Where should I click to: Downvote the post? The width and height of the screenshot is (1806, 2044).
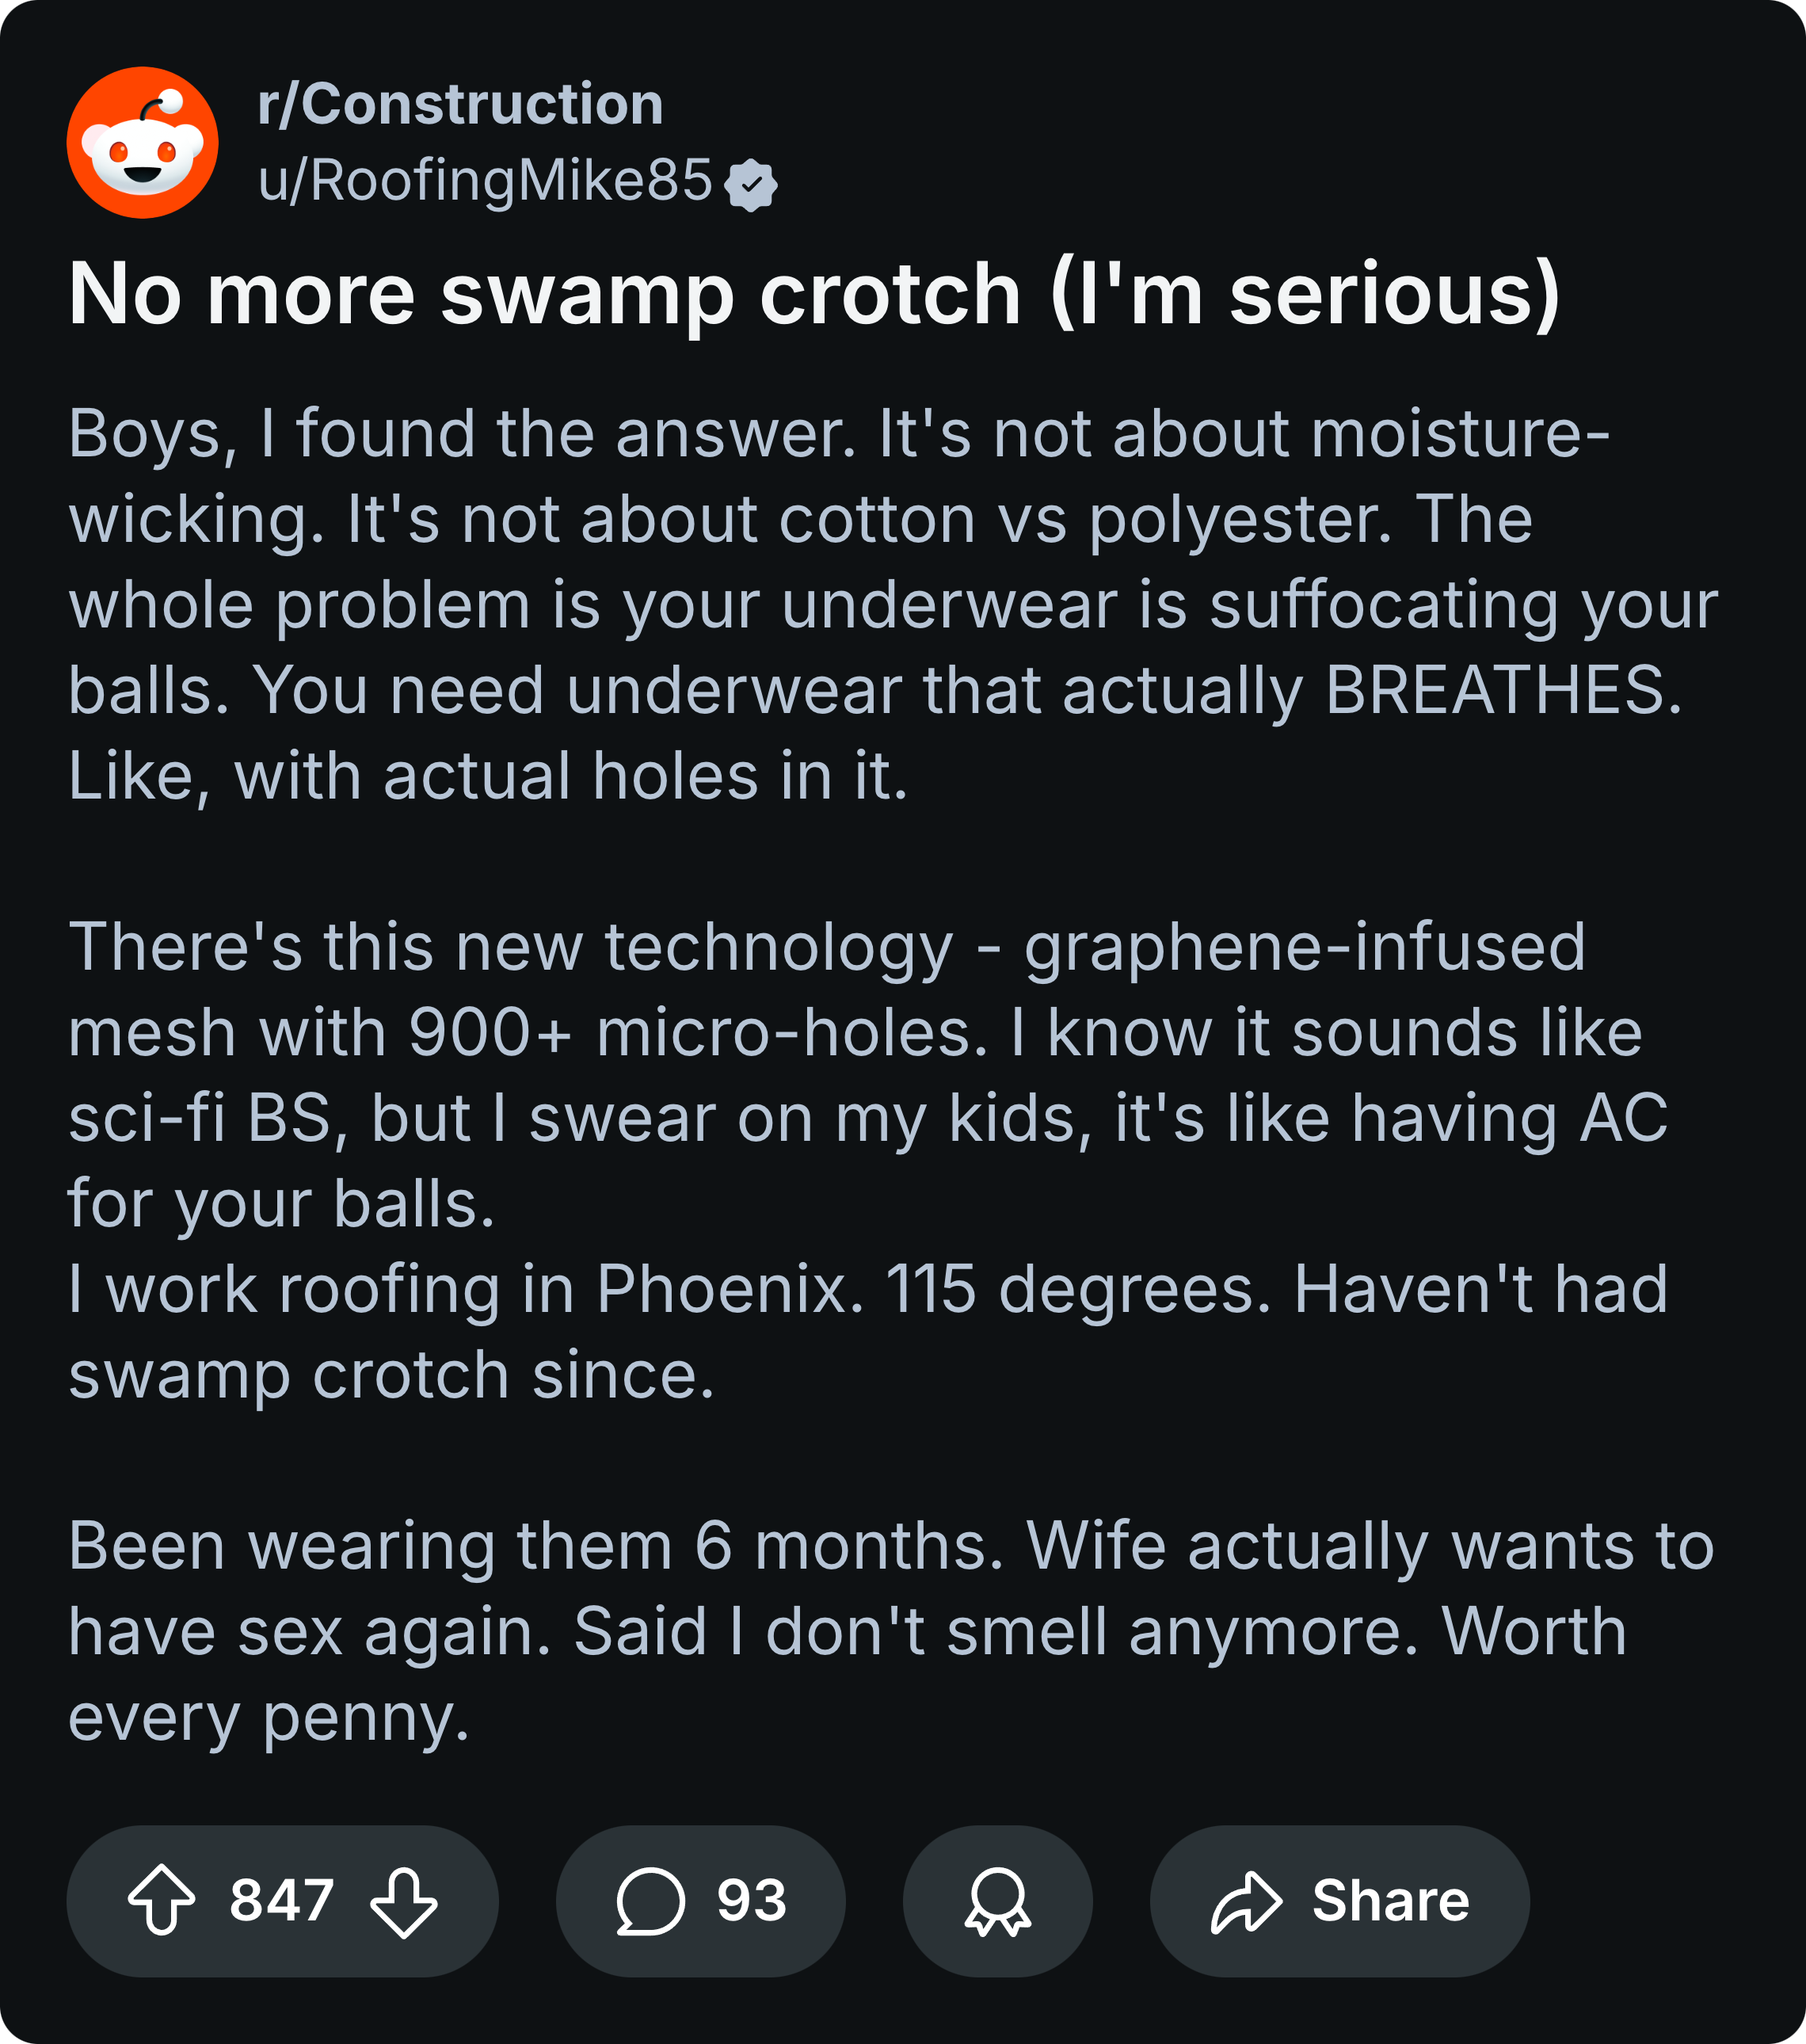pos(403,1901)
